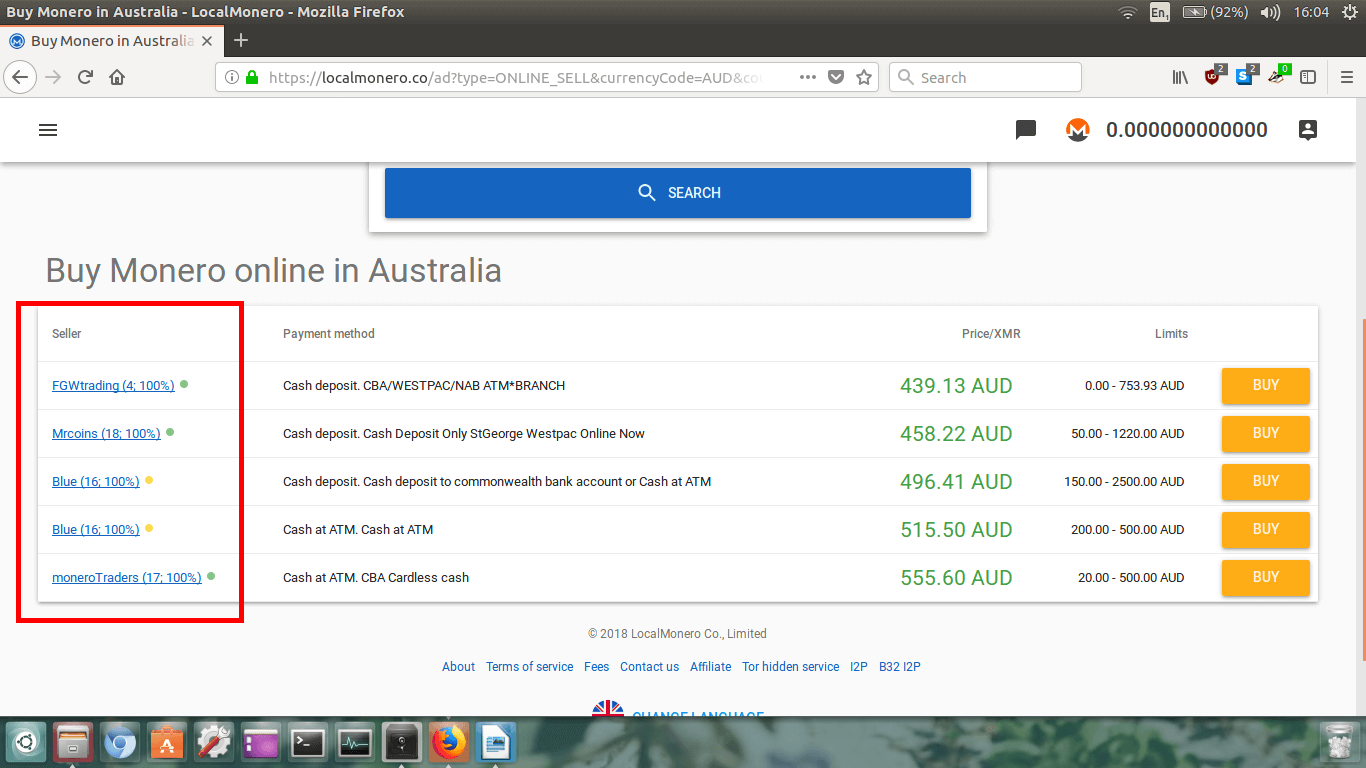The height and width of the screenshot is (768, 1366).
Task: Open the Trash in the dock
Action: pyautogui.click(x=1338, y=743)
